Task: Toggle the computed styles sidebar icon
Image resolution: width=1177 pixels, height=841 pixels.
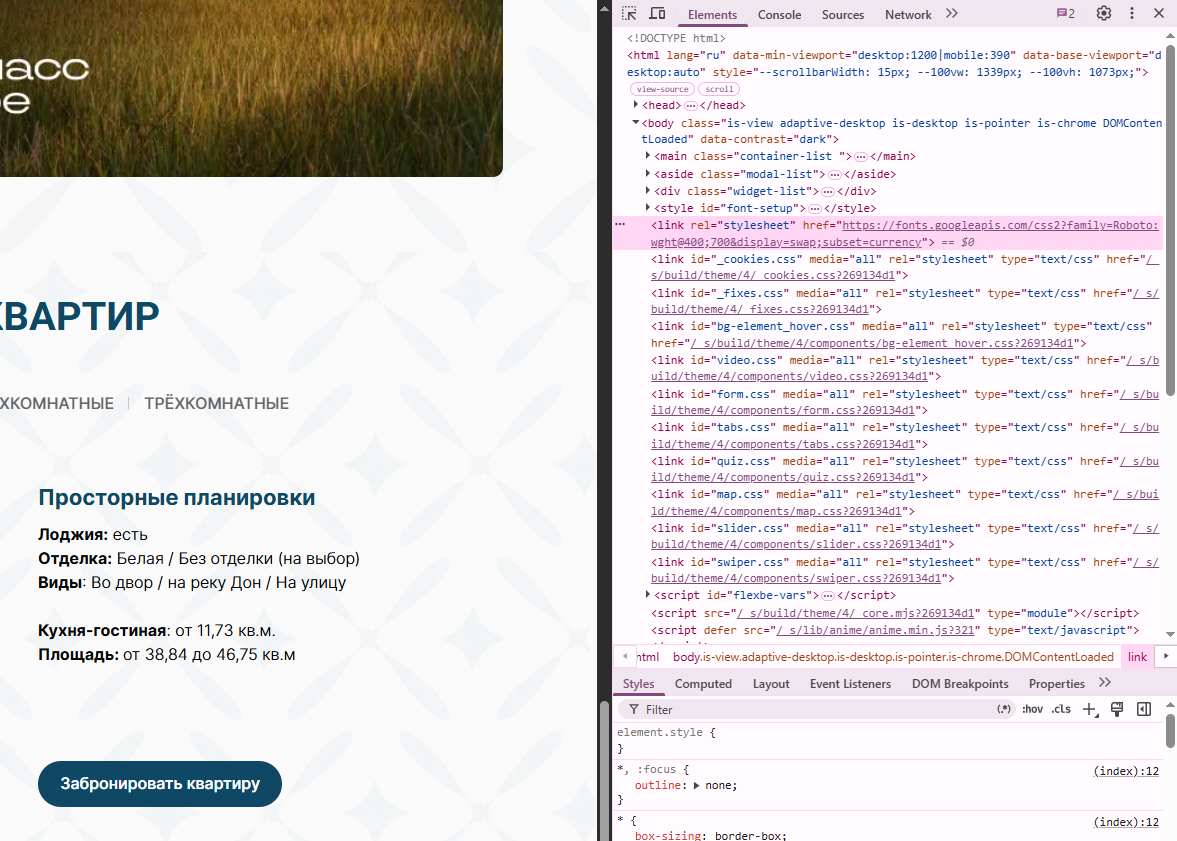Action: pos(1144,709)
